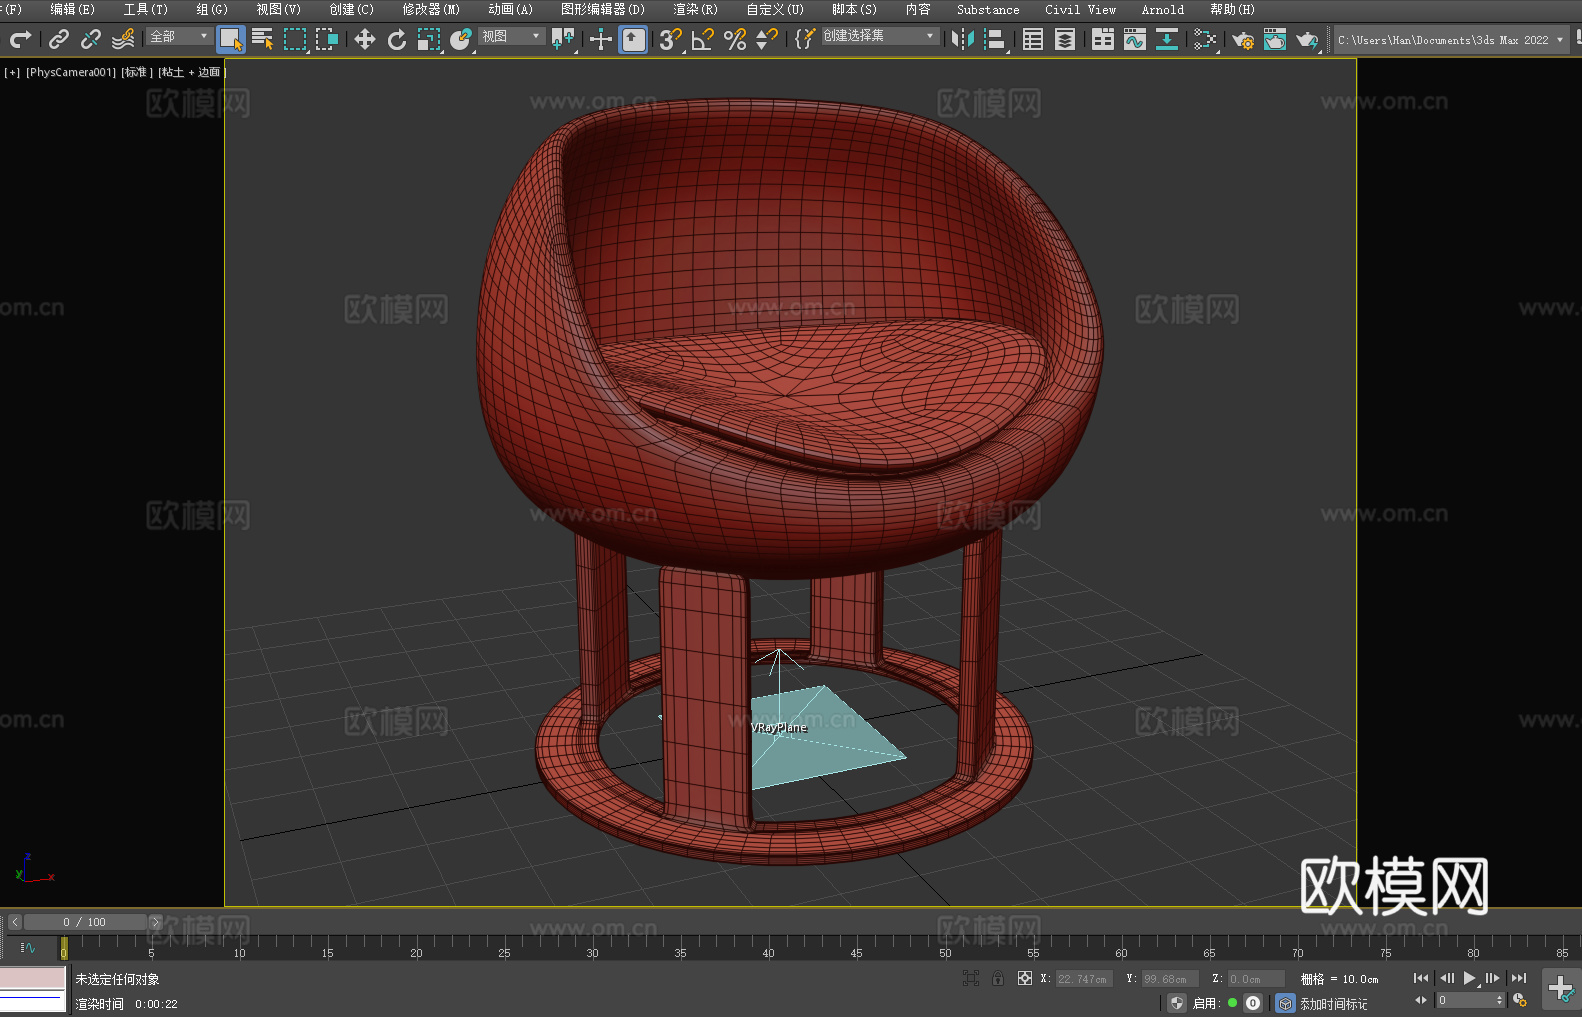Click the 0 / 100 time slider
Viewport: 1582px width, 1017px height.
tap(85, 922)
